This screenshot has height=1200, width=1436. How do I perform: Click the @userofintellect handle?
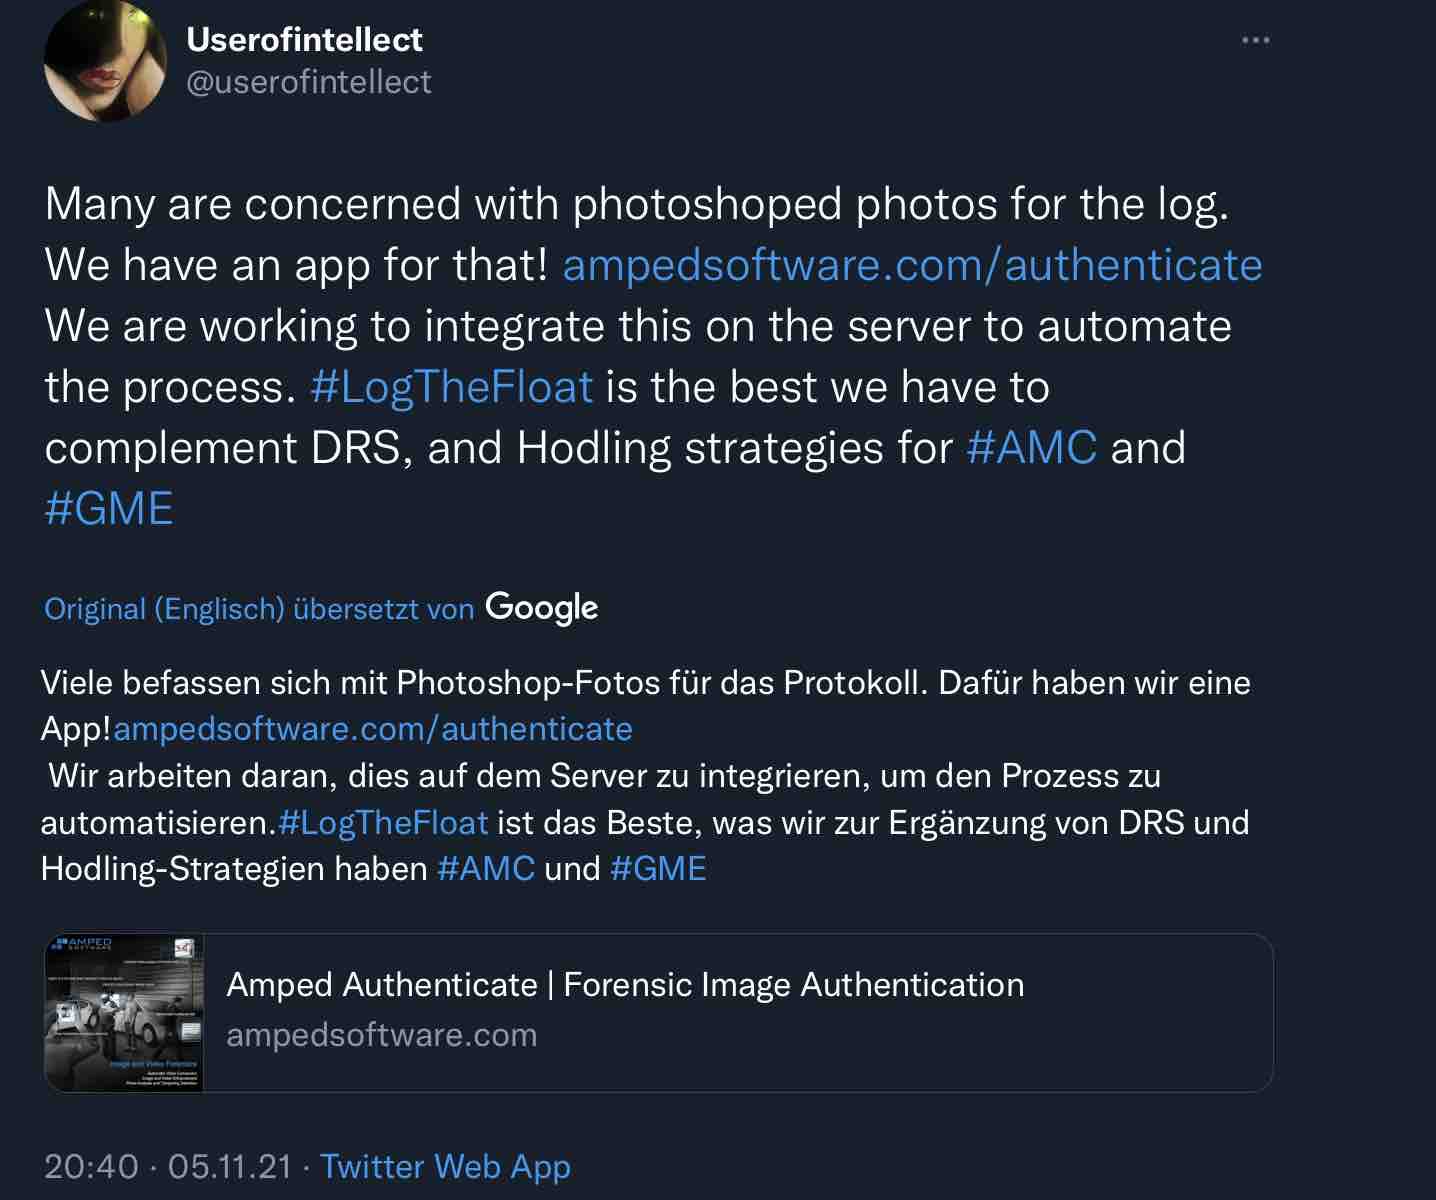click(309, 82)
